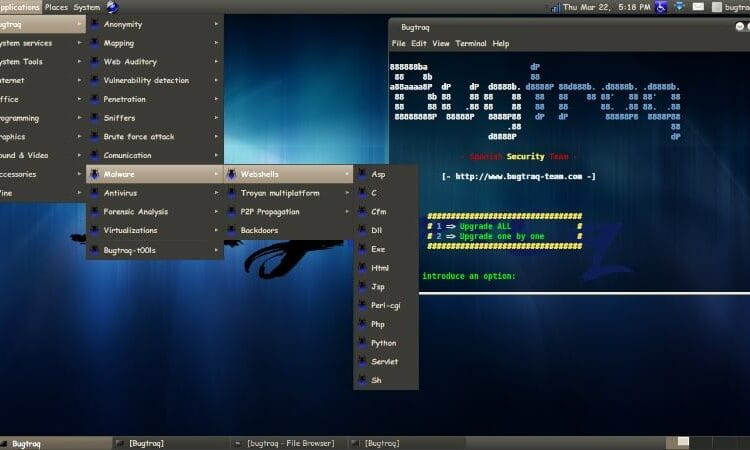Open System Tools in Applications menu
750x450 pixels.
point(43,62)
